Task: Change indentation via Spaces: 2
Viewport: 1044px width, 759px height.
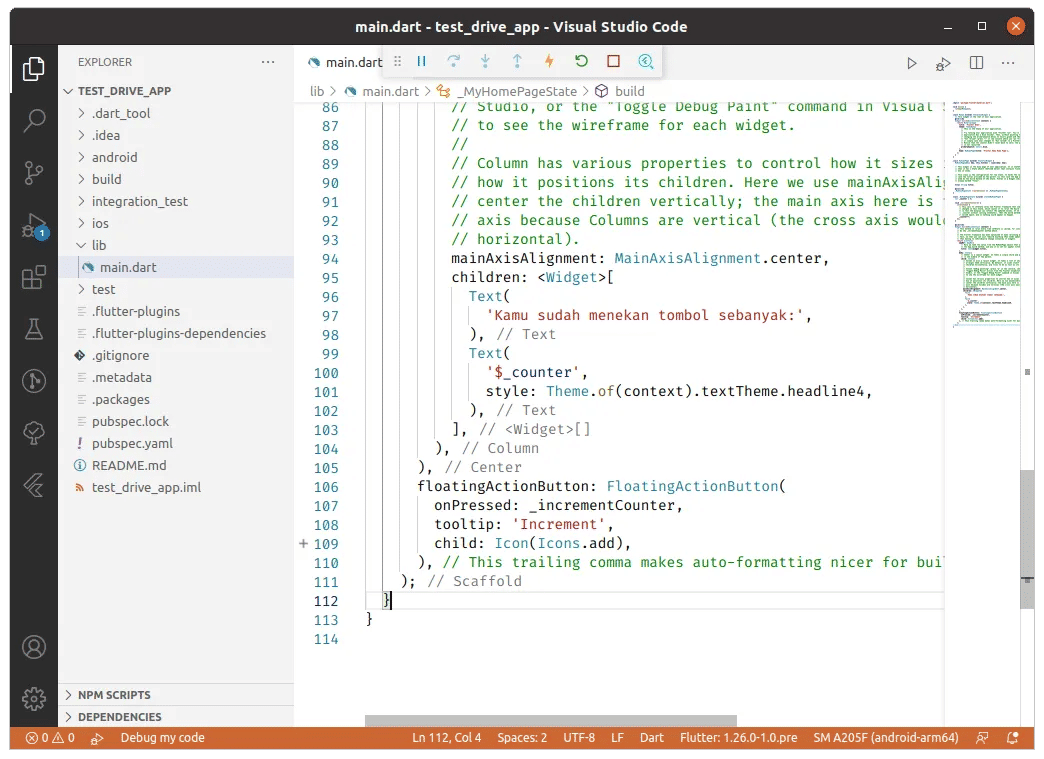Action: [x=522, y=738]
